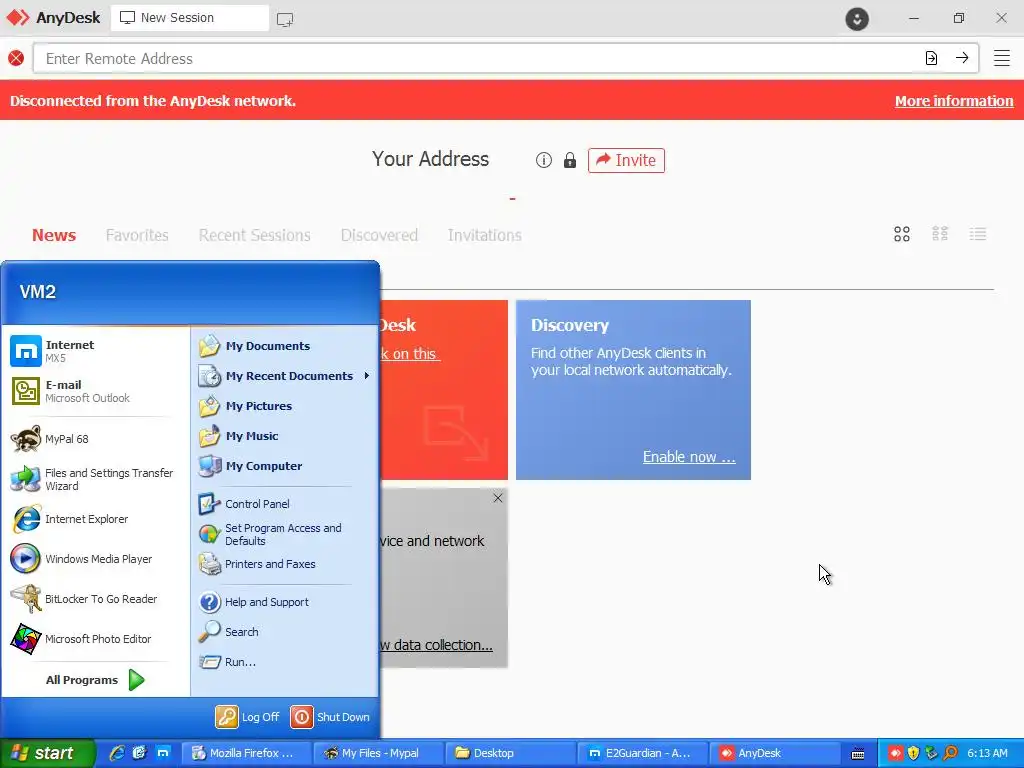Launch MyPal 68 from Start menu

(x=95, y=439)
